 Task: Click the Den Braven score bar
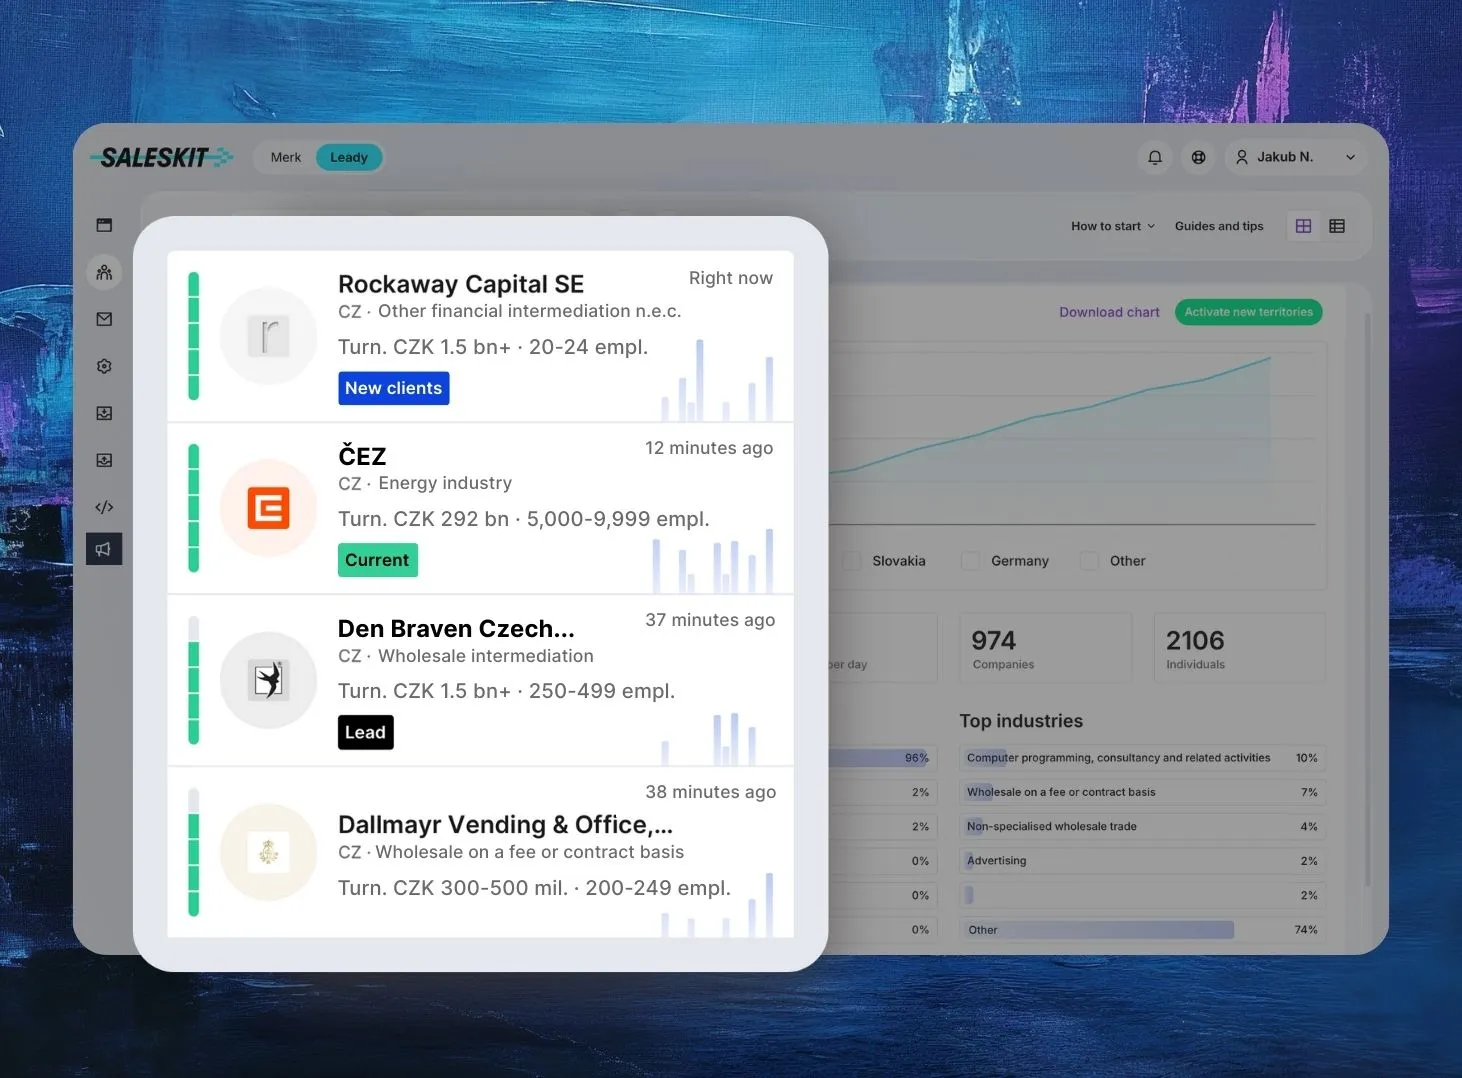(x=194, y=680)
